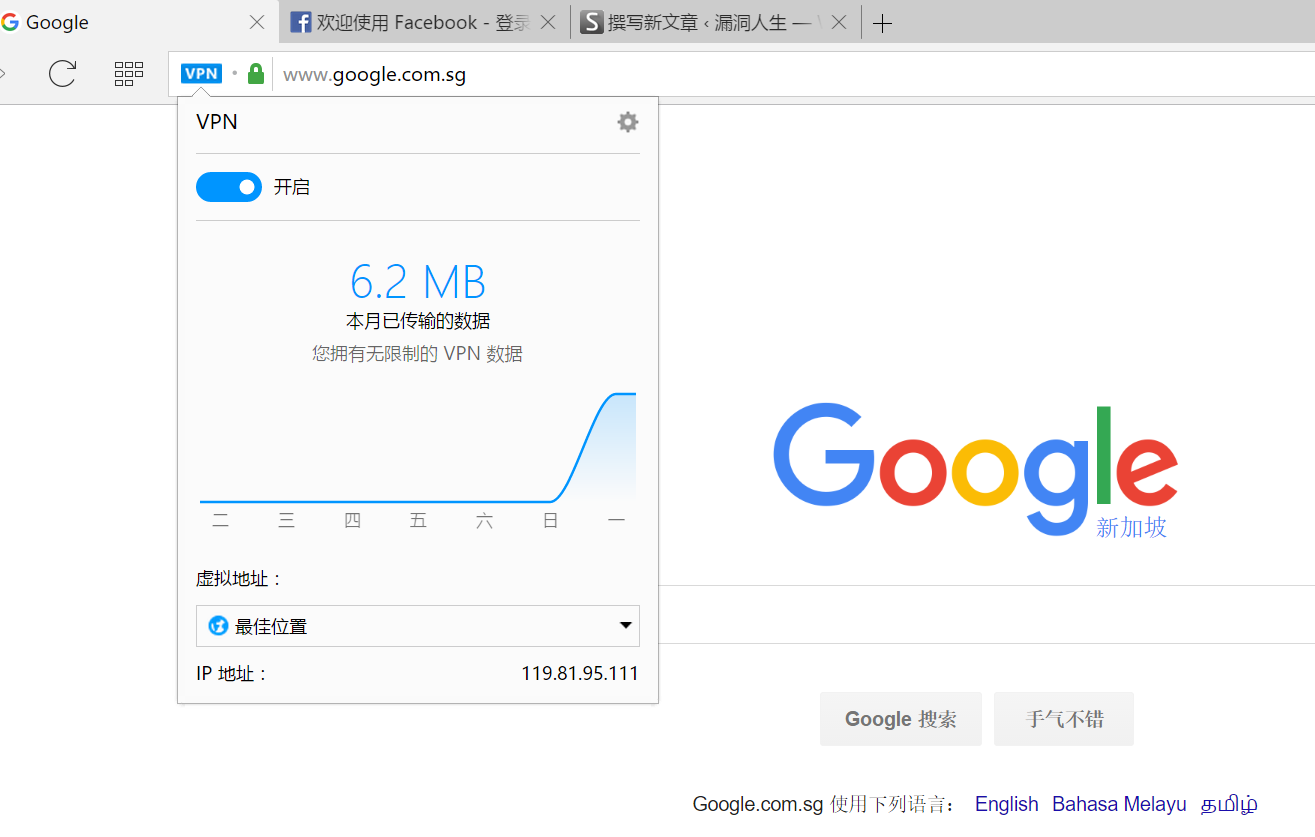This screenshot has height=837, width=1315.
Task: Click the address bar URL www.google.com.sg
Action: coord(374,74)
